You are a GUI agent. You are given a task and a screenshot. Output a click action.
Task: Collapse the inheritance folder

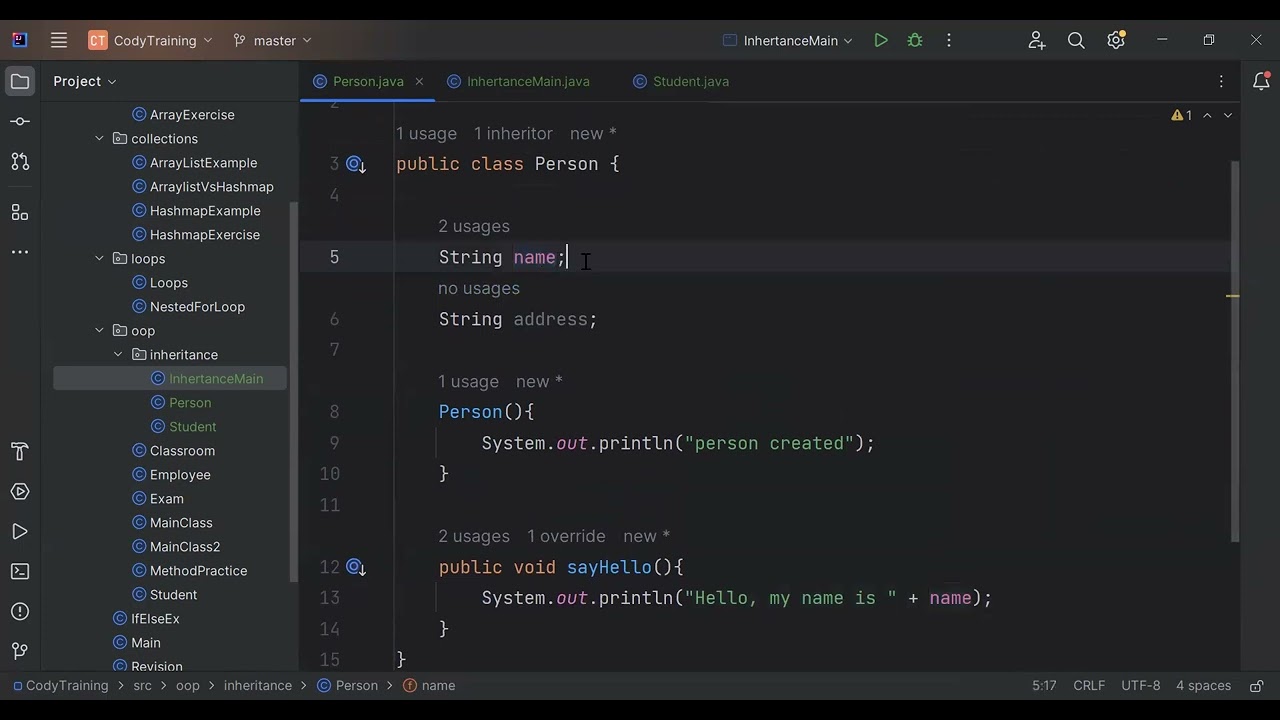tap(118, 355)
